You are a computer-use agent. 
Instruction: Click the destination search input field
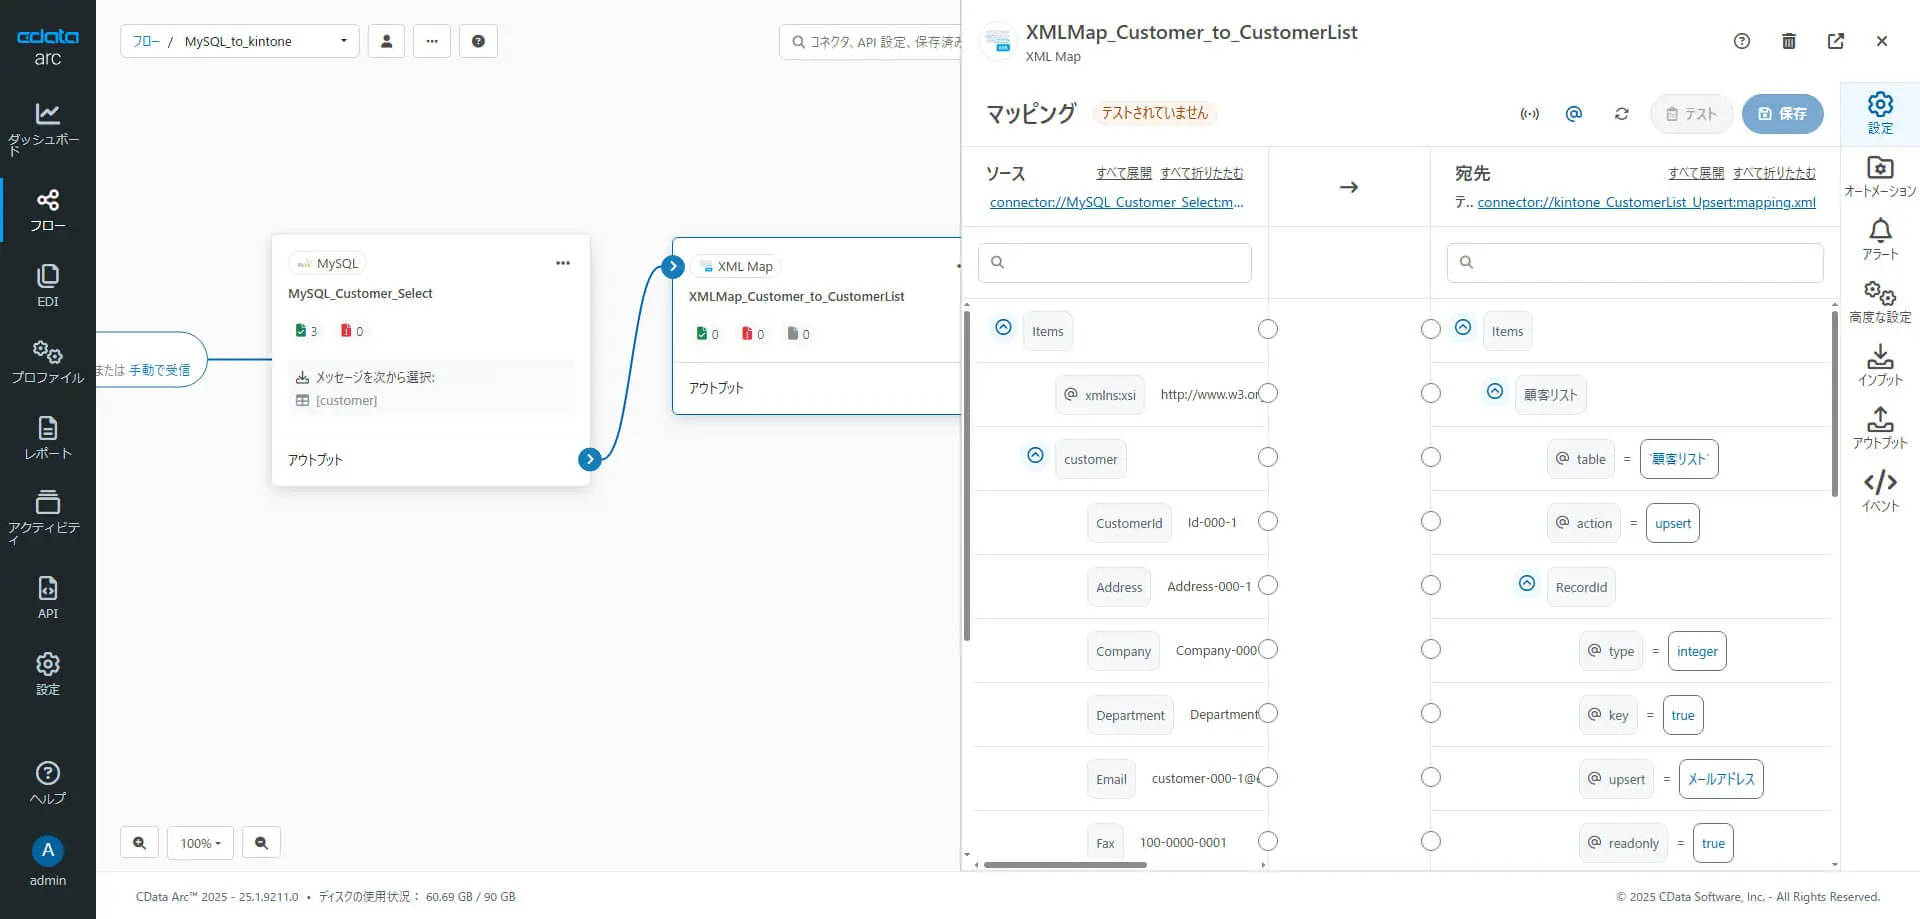tap(1635, 262)
